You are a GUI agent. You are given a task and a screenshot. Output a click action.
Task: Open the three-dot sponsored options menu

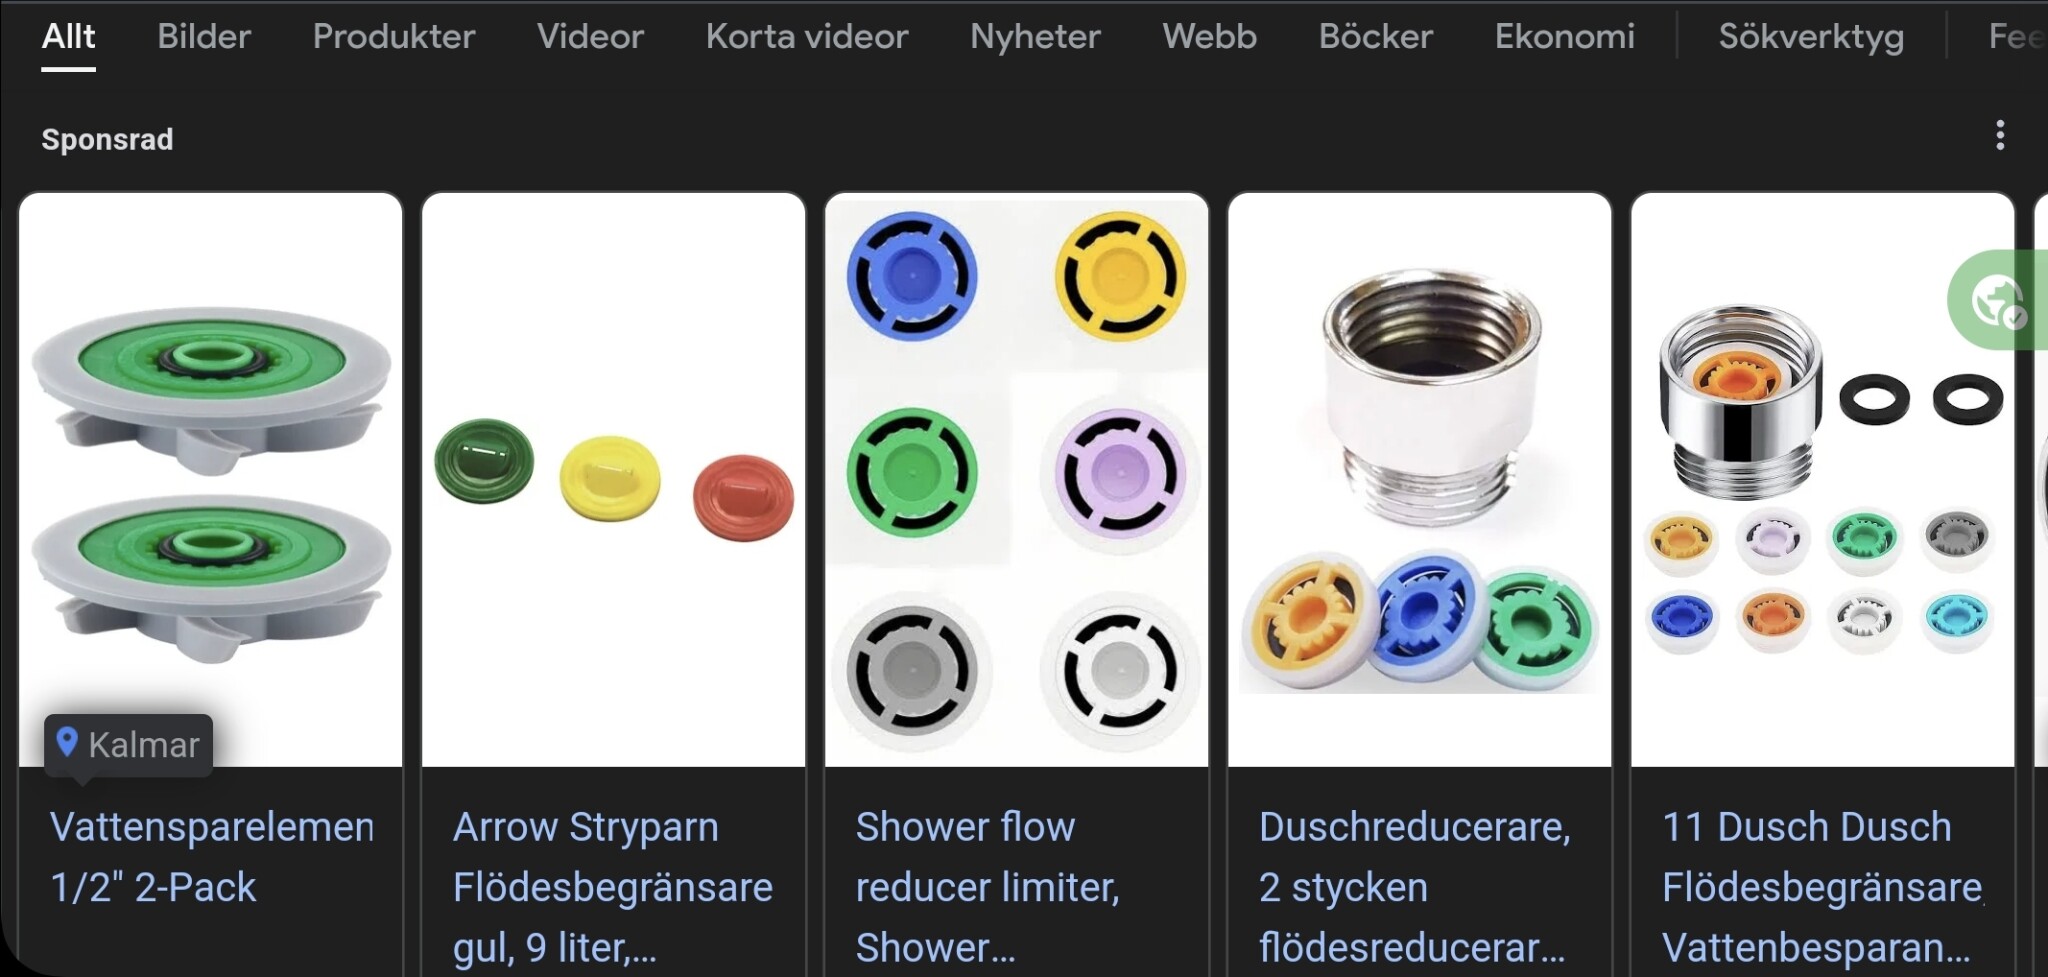(2000, 135)
